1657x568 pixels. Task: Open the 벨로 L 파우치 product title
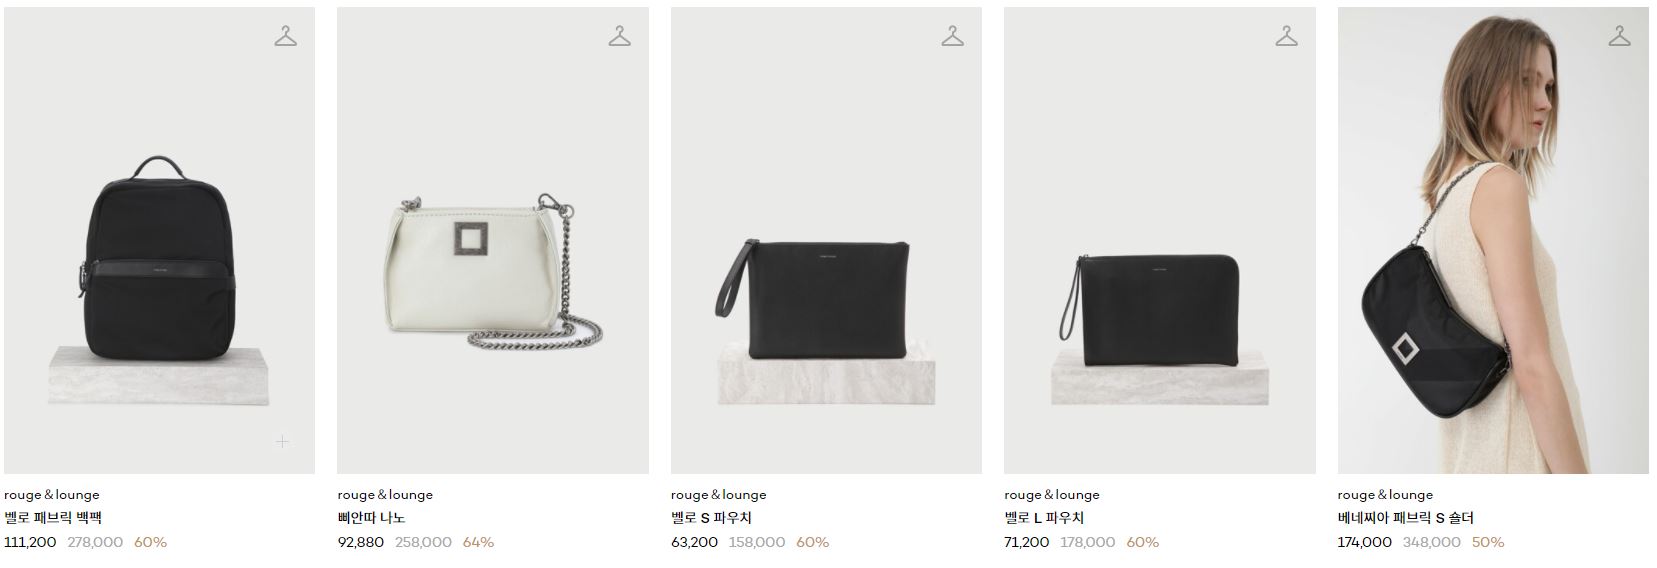coord(1044,518)
